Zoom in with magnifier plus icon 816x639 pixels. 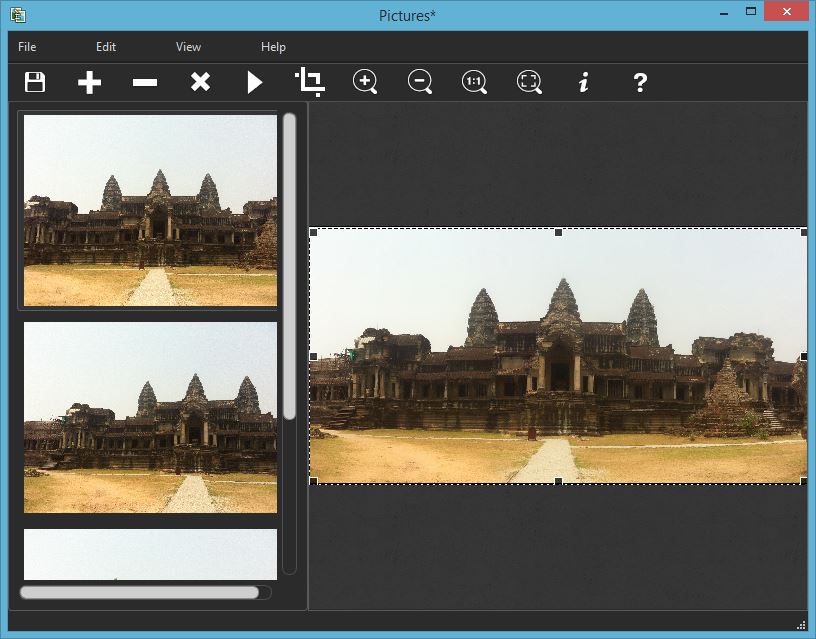pyautogui.click(x=365, y=82)
